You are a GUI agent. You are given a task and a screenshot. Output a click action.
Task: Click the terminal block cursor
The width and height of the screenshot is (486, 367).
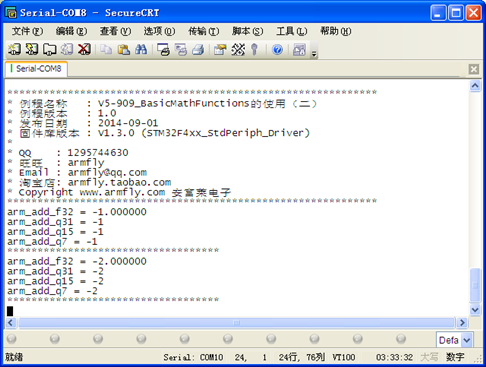coord(10,311)
